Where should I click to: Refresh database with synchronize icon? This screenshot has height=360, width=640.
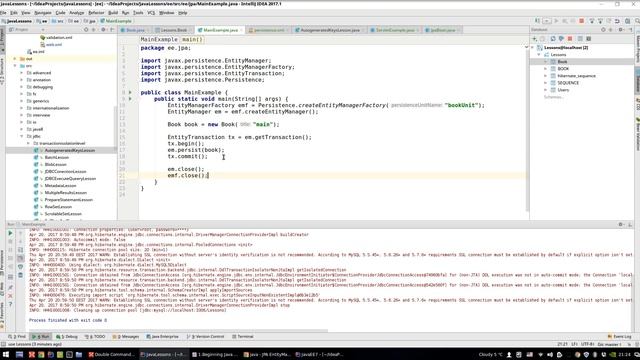553,38
